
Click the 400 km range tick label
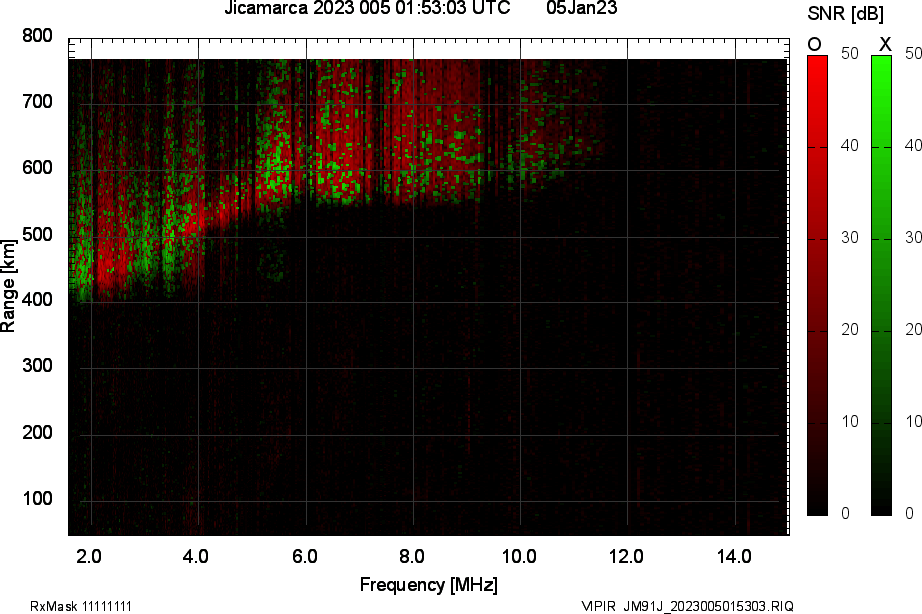pyautogui.click(x=38, y=299)
